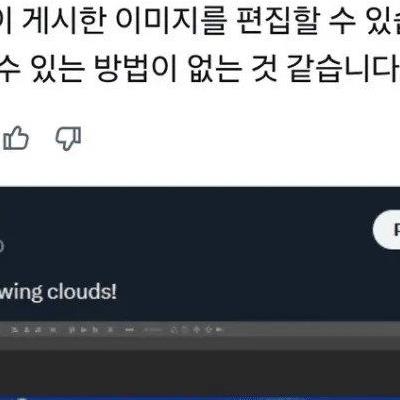The image size is (400, 400).
Task: Click the circular rotate icon in the toolbar strip
Action: point(173,330)
